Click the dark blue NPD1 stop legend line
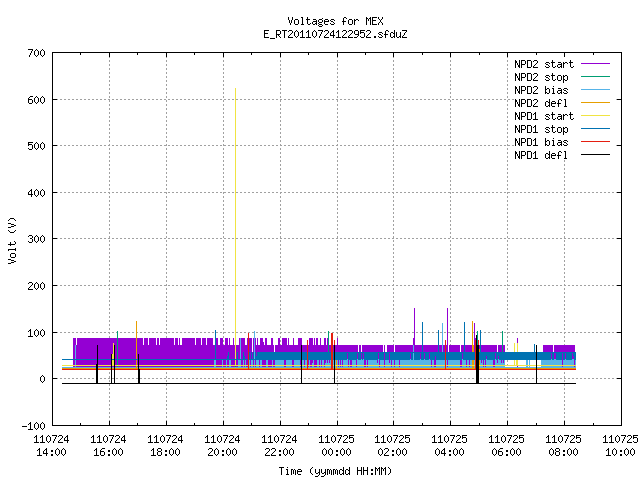This screenshot has width=640, height=480. point(595,129)
